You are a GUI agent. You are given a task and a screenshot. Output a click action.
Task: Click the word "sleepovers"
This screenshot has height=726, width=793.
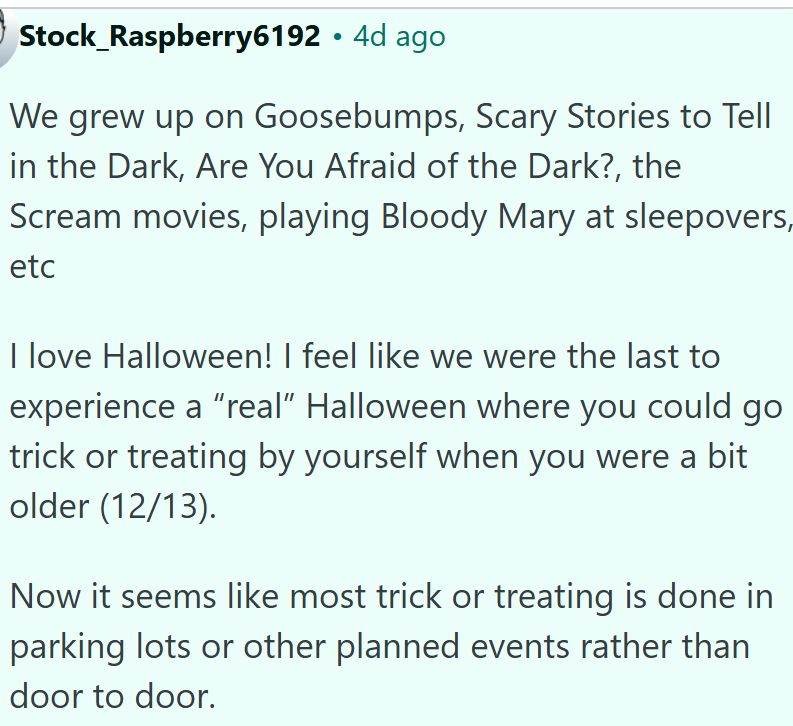pos(712,218)
